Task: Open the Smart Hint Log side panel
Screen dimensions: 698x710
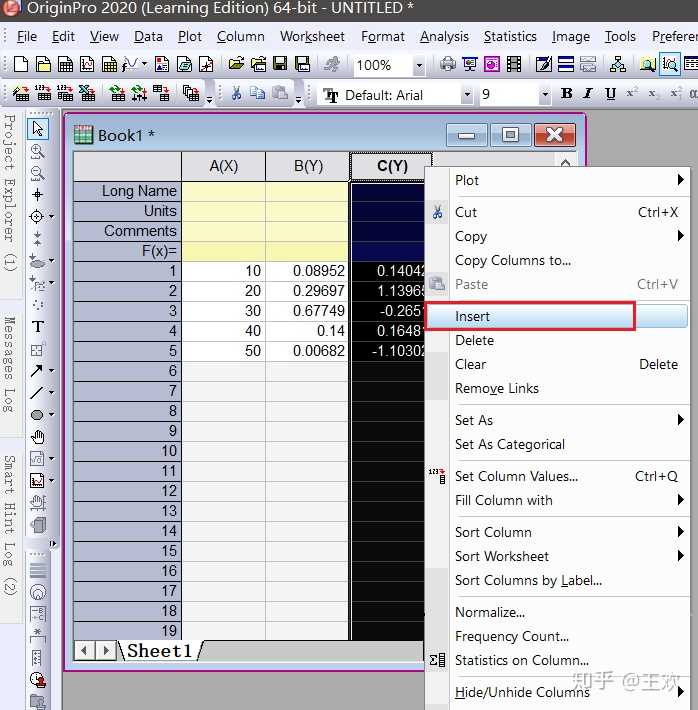Action: (10, 524)
